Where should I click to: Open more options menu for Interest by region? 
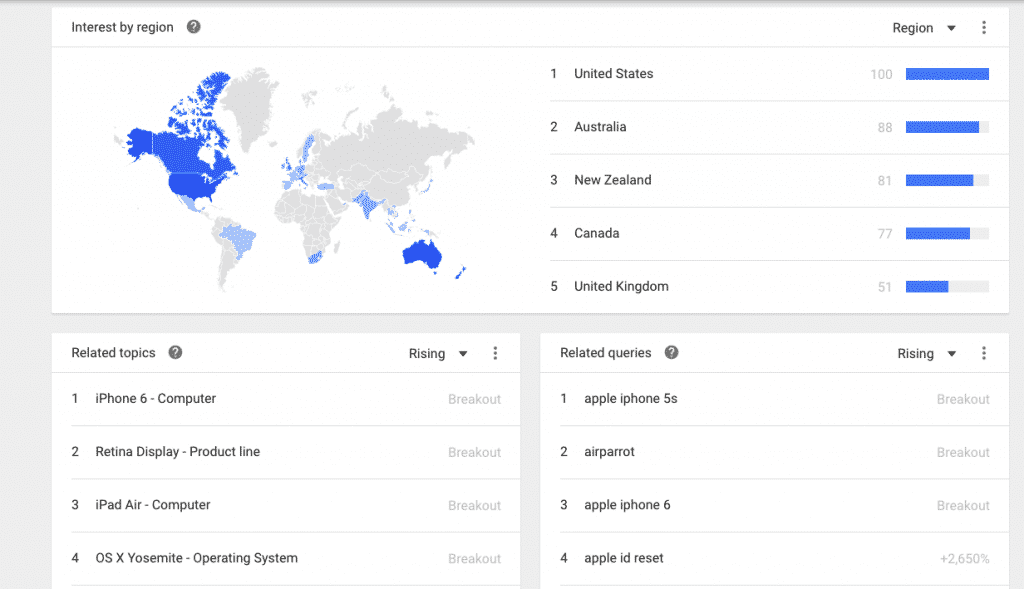click(x=984, y=27)
